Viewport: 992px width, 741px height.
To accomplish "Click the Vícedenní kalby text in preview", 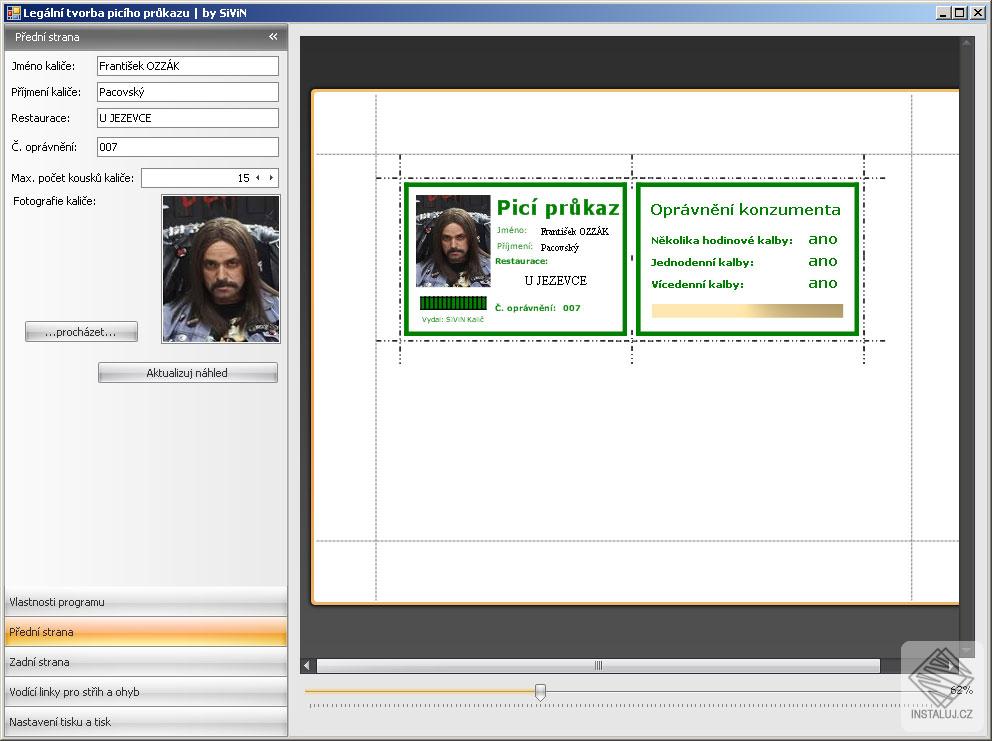I will point(697,284).
